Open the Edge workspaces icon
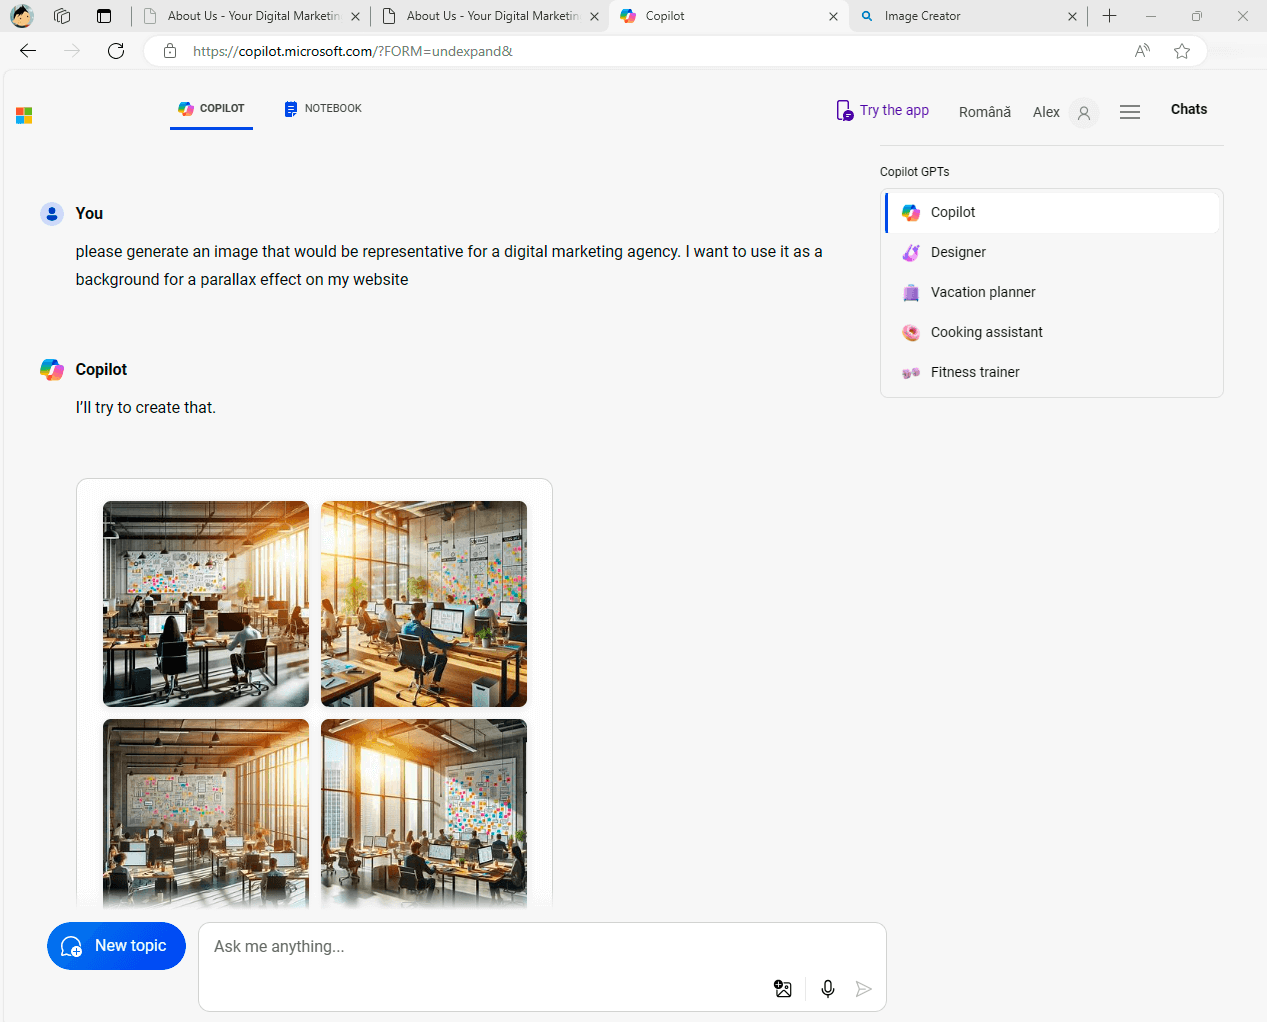1267x1022 pixels. (62, 16)
